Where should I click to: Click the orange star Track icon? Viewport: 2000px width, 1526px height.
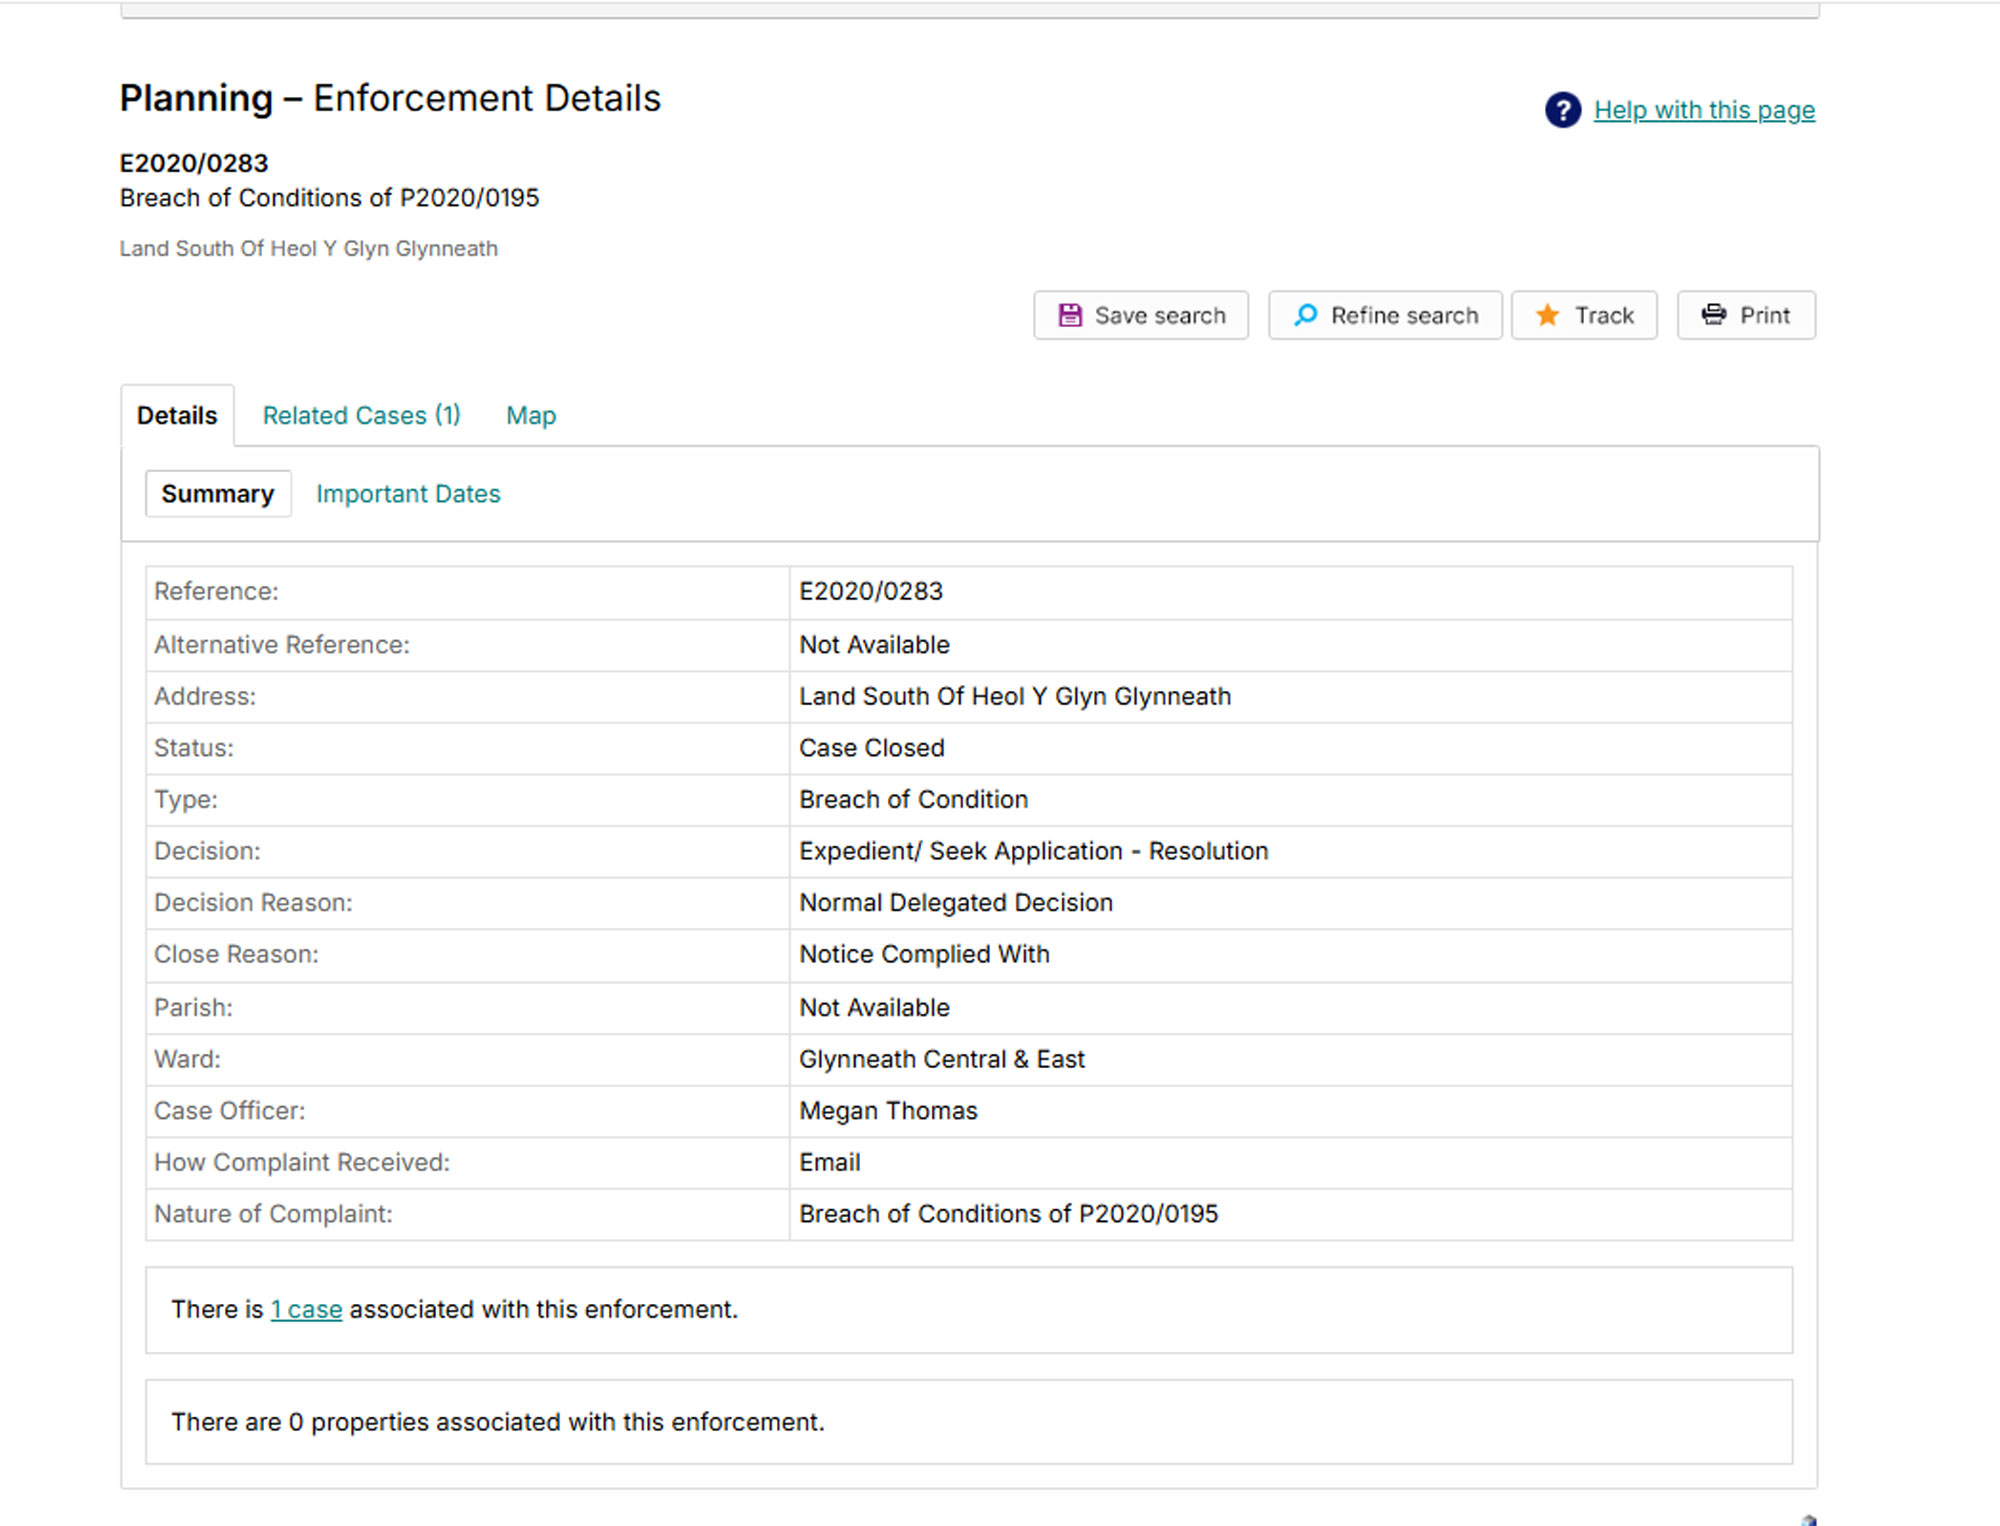1547,315
